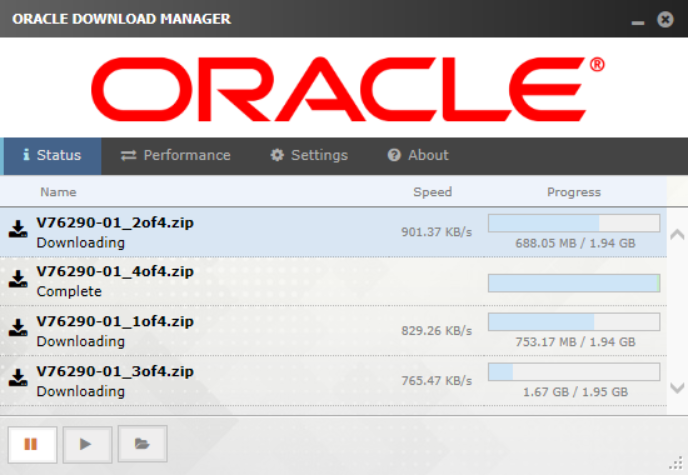Viewport: 688px width, 475px height.
Task: Select file name V76290-01_4of4.zip
Action: [115, 271]
